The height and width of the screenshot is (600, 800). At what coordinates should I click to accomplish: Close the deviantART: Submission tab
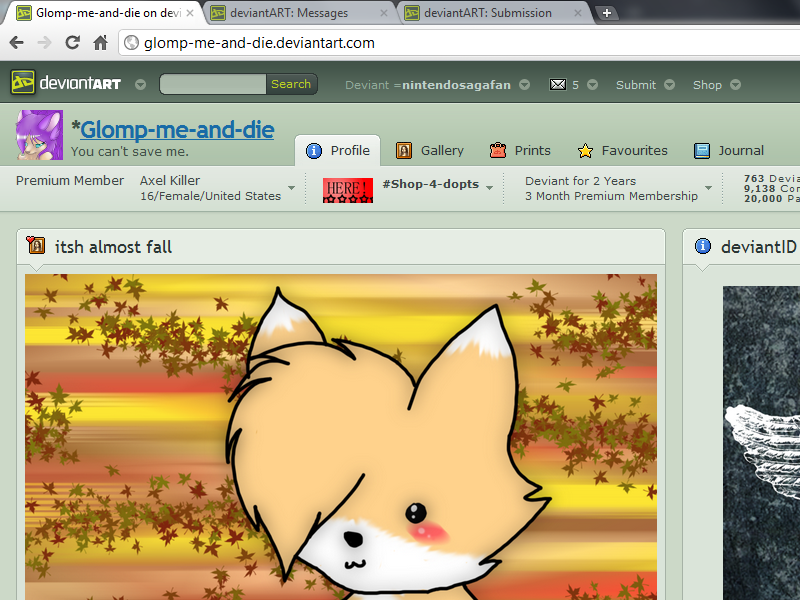(x=578, y=13)
